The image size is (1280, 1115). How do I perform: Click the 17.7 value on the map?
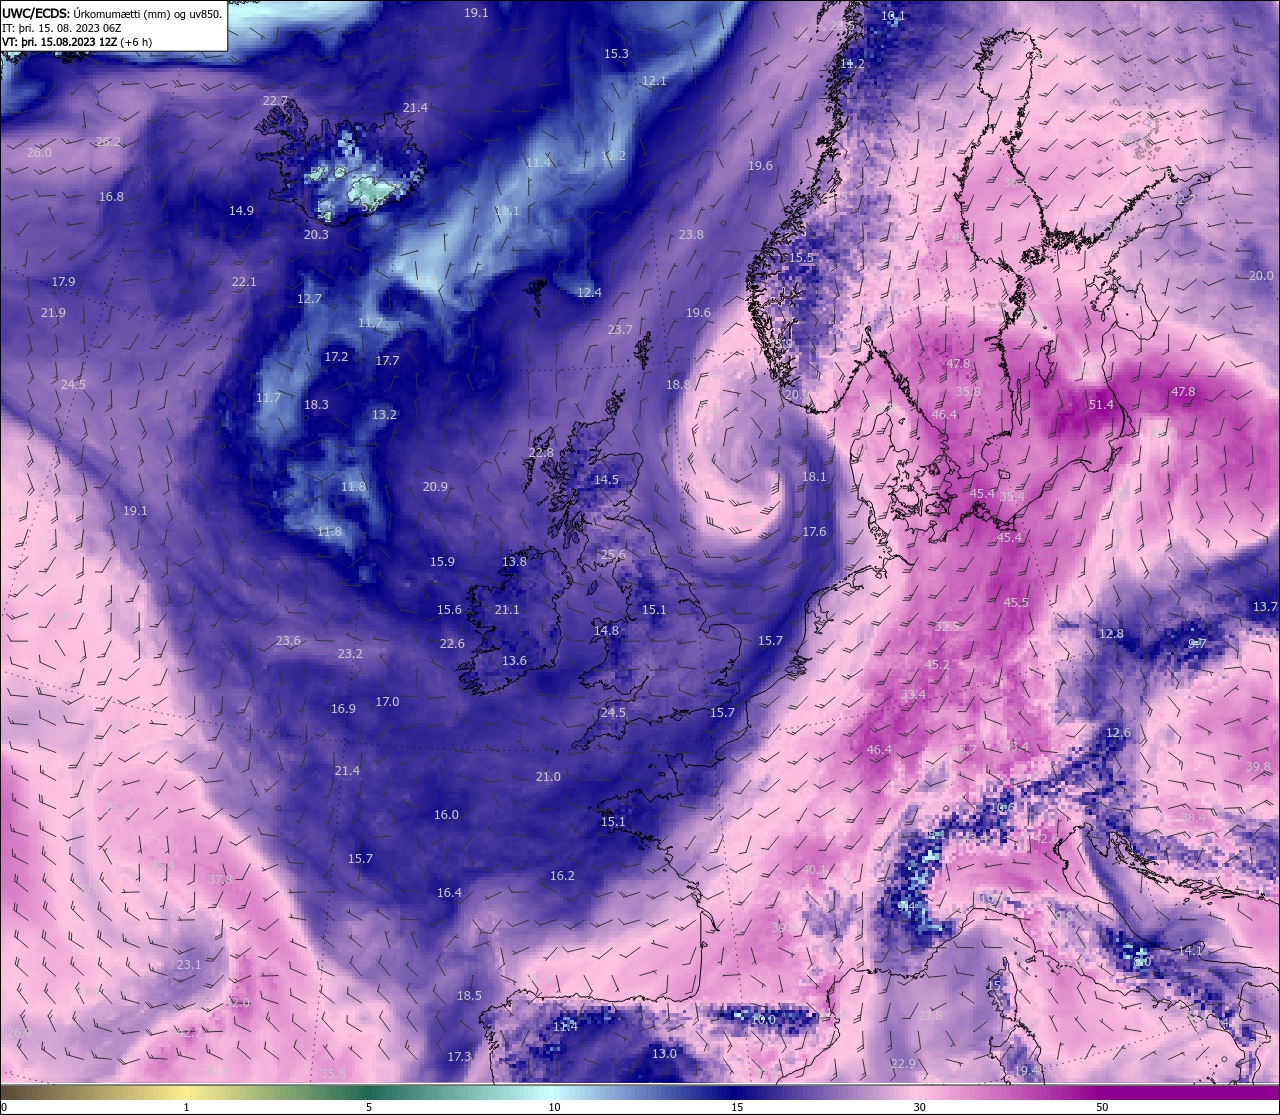[x=387, y=360]
